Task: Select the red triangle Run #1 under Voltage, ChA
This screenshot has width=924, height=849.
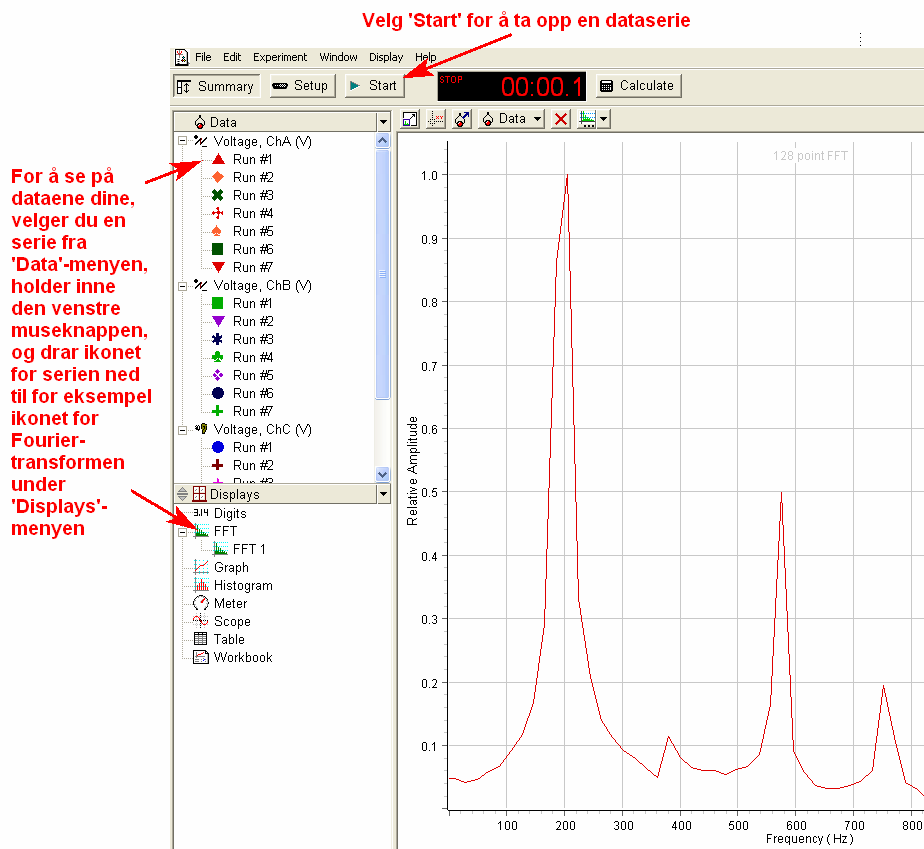Action: (x=243, y=160)
